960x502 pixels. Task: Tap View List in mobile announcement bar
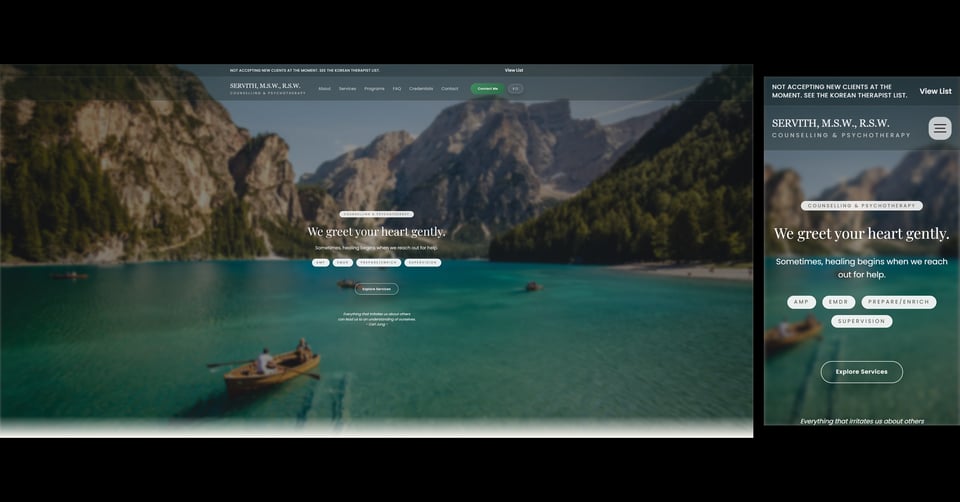click(x=935, y=91)
